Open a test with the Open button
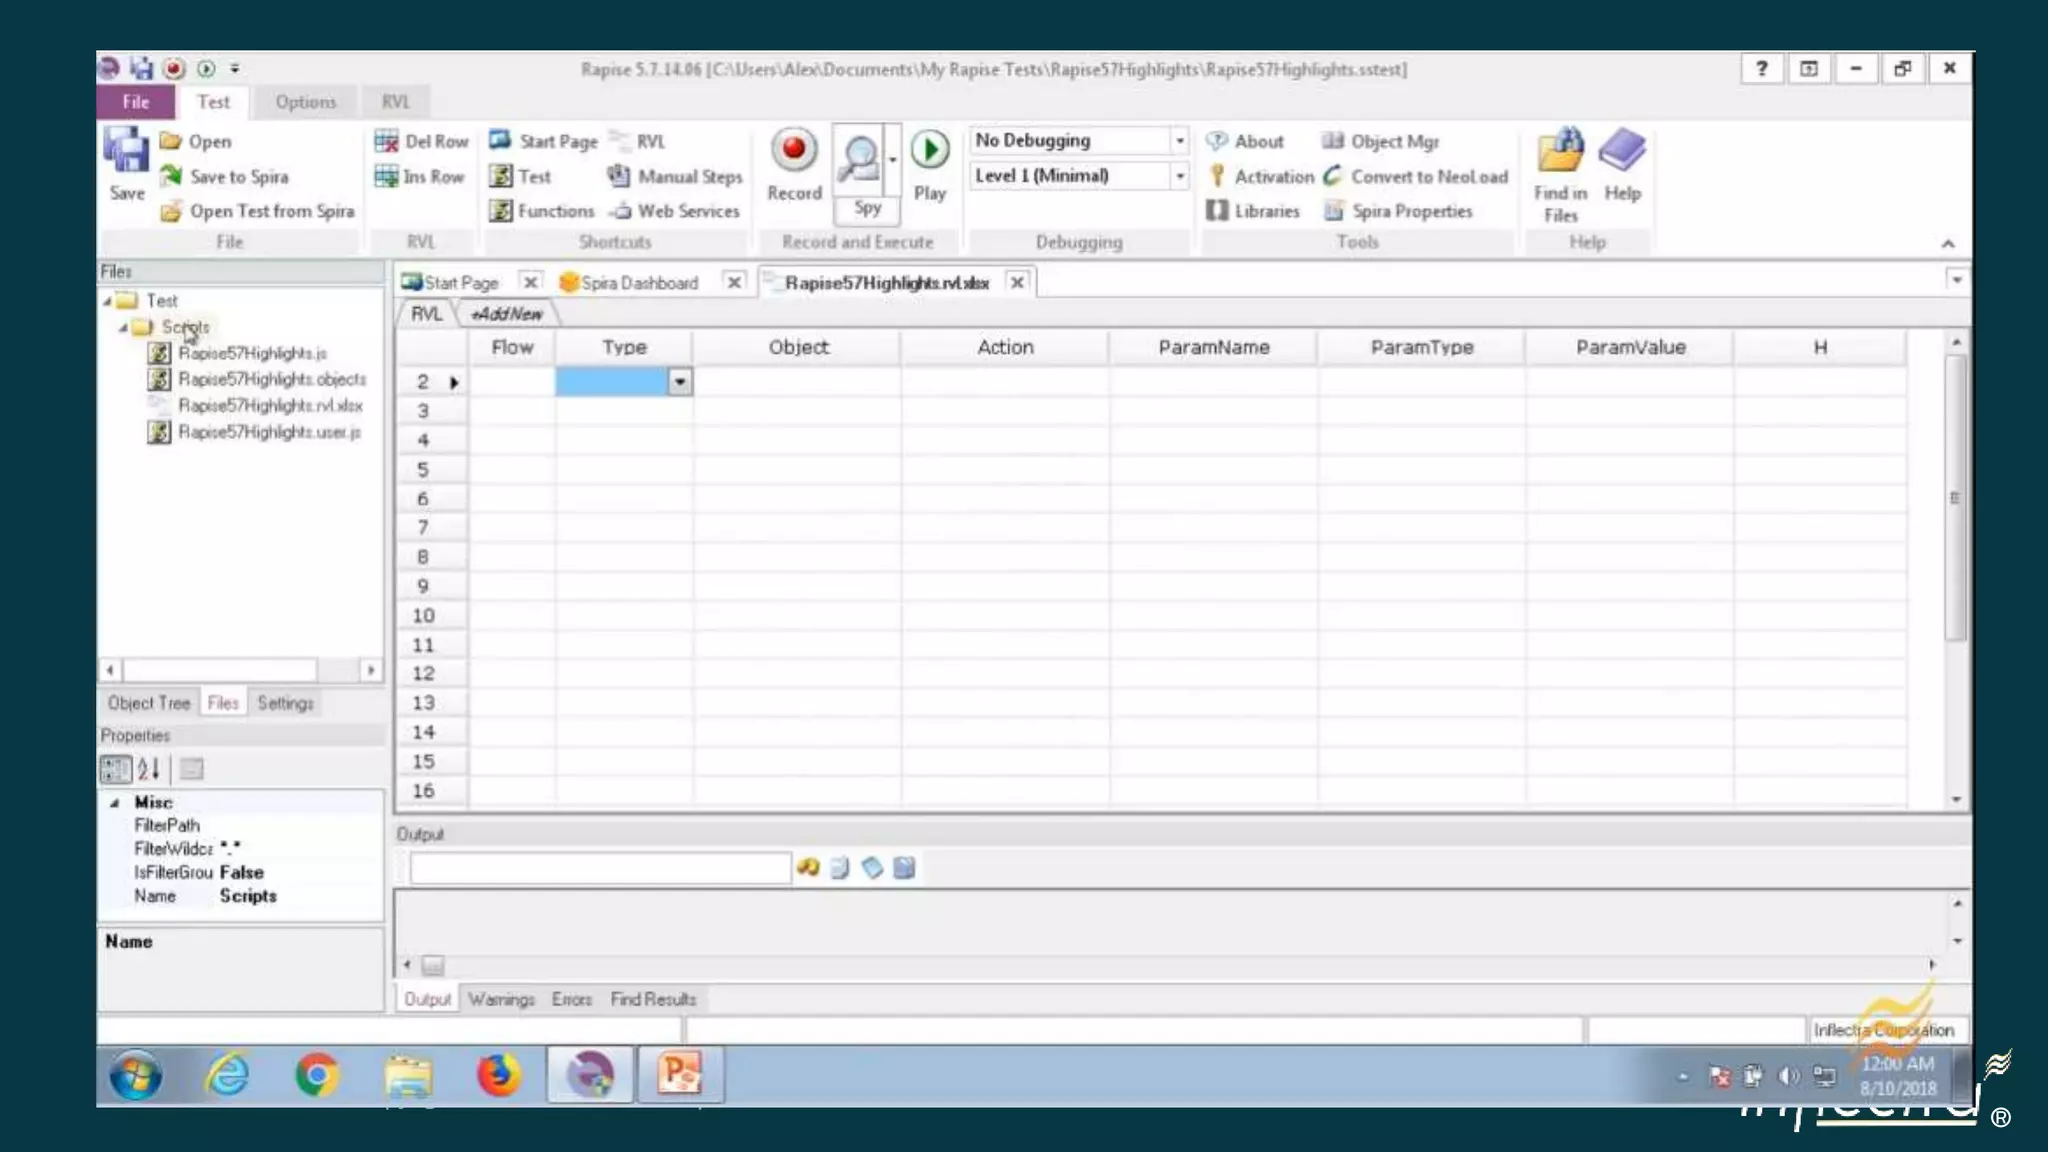2048x1152 pixels. (x=196, y=141)
